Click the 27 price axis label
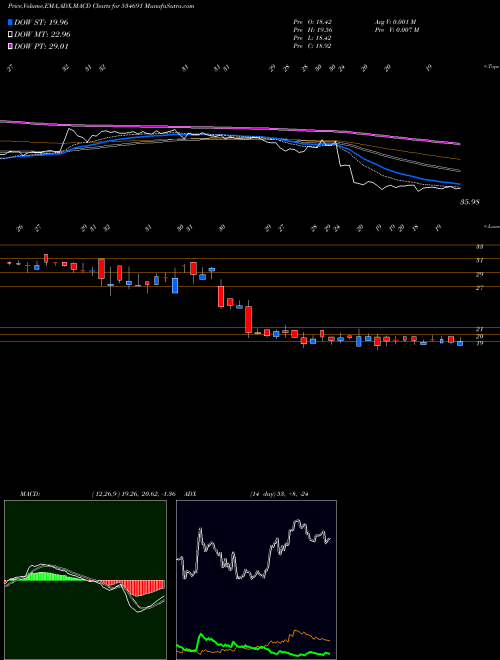Viewport: 500px width, 660px height. tap(479, 288)
